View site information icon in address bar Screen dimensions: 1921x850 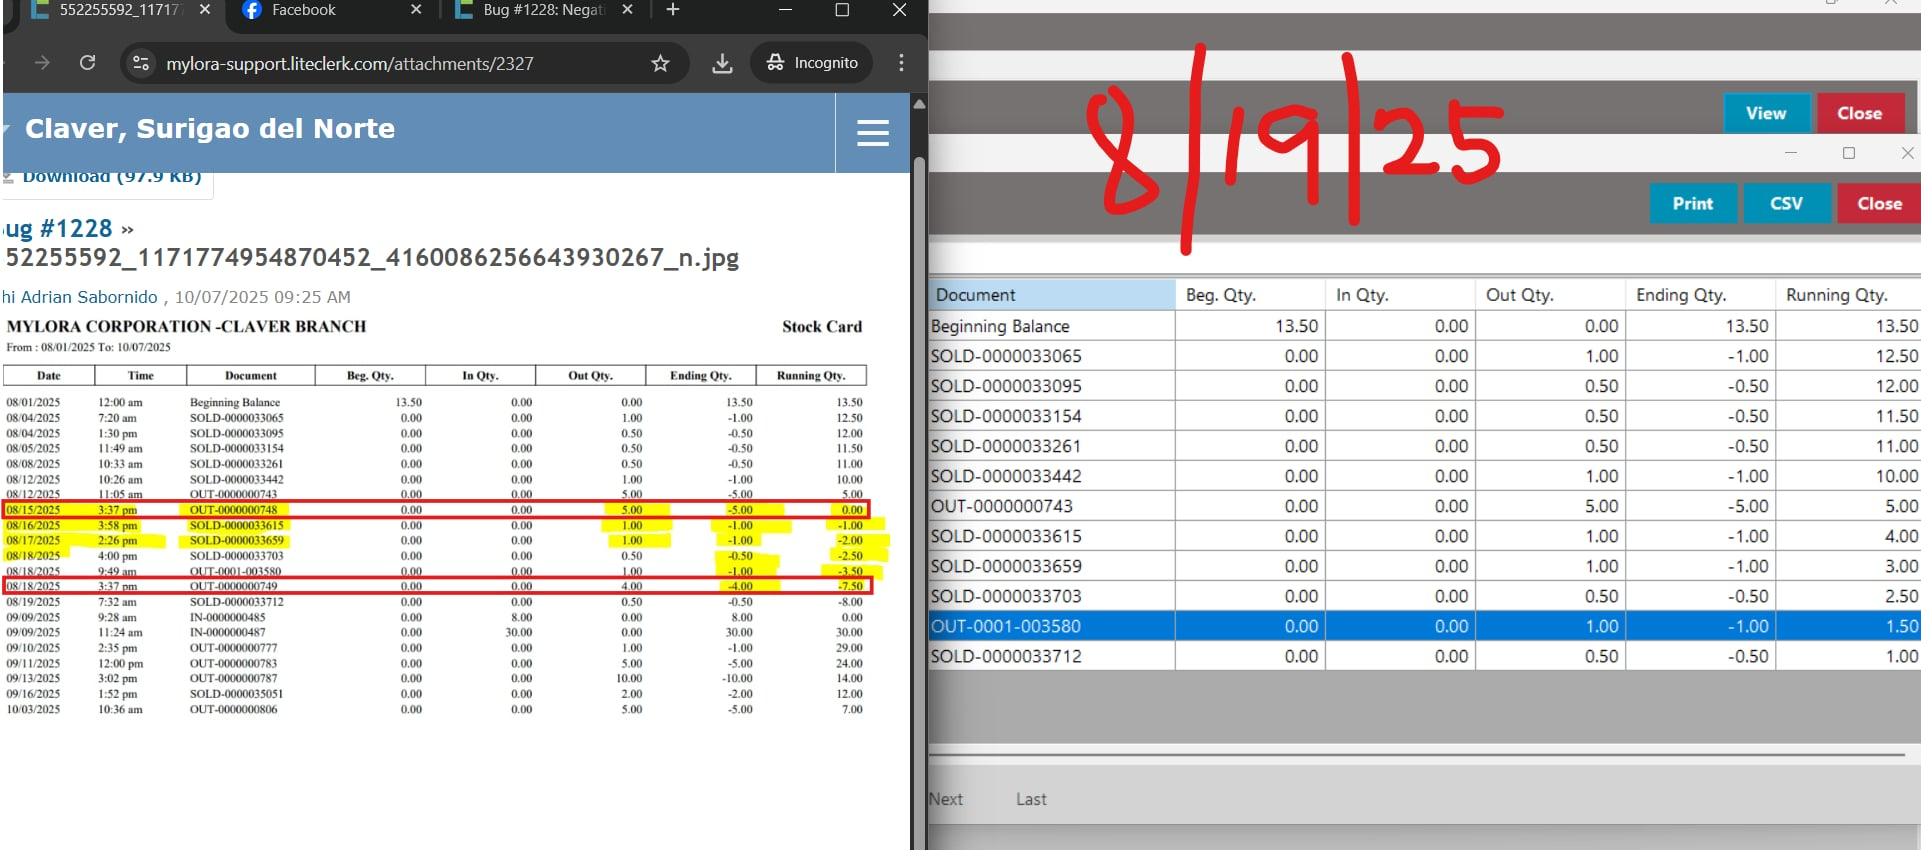[141, 63]
